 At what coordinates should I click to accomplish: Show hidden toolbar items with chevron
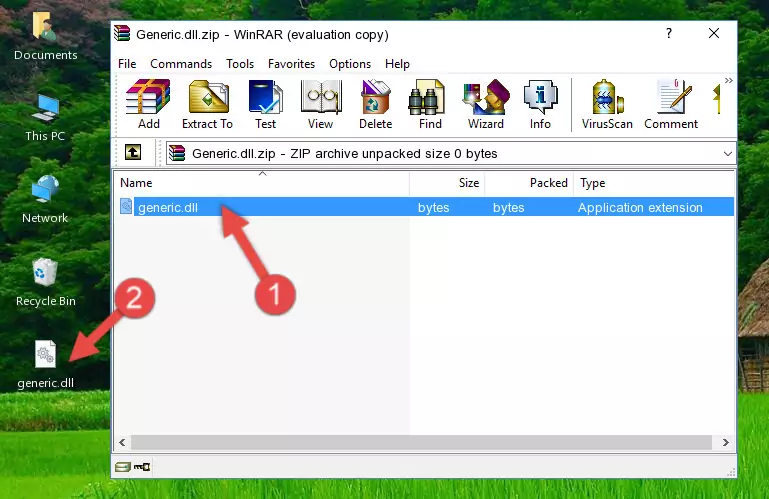(x=729, y=80)
